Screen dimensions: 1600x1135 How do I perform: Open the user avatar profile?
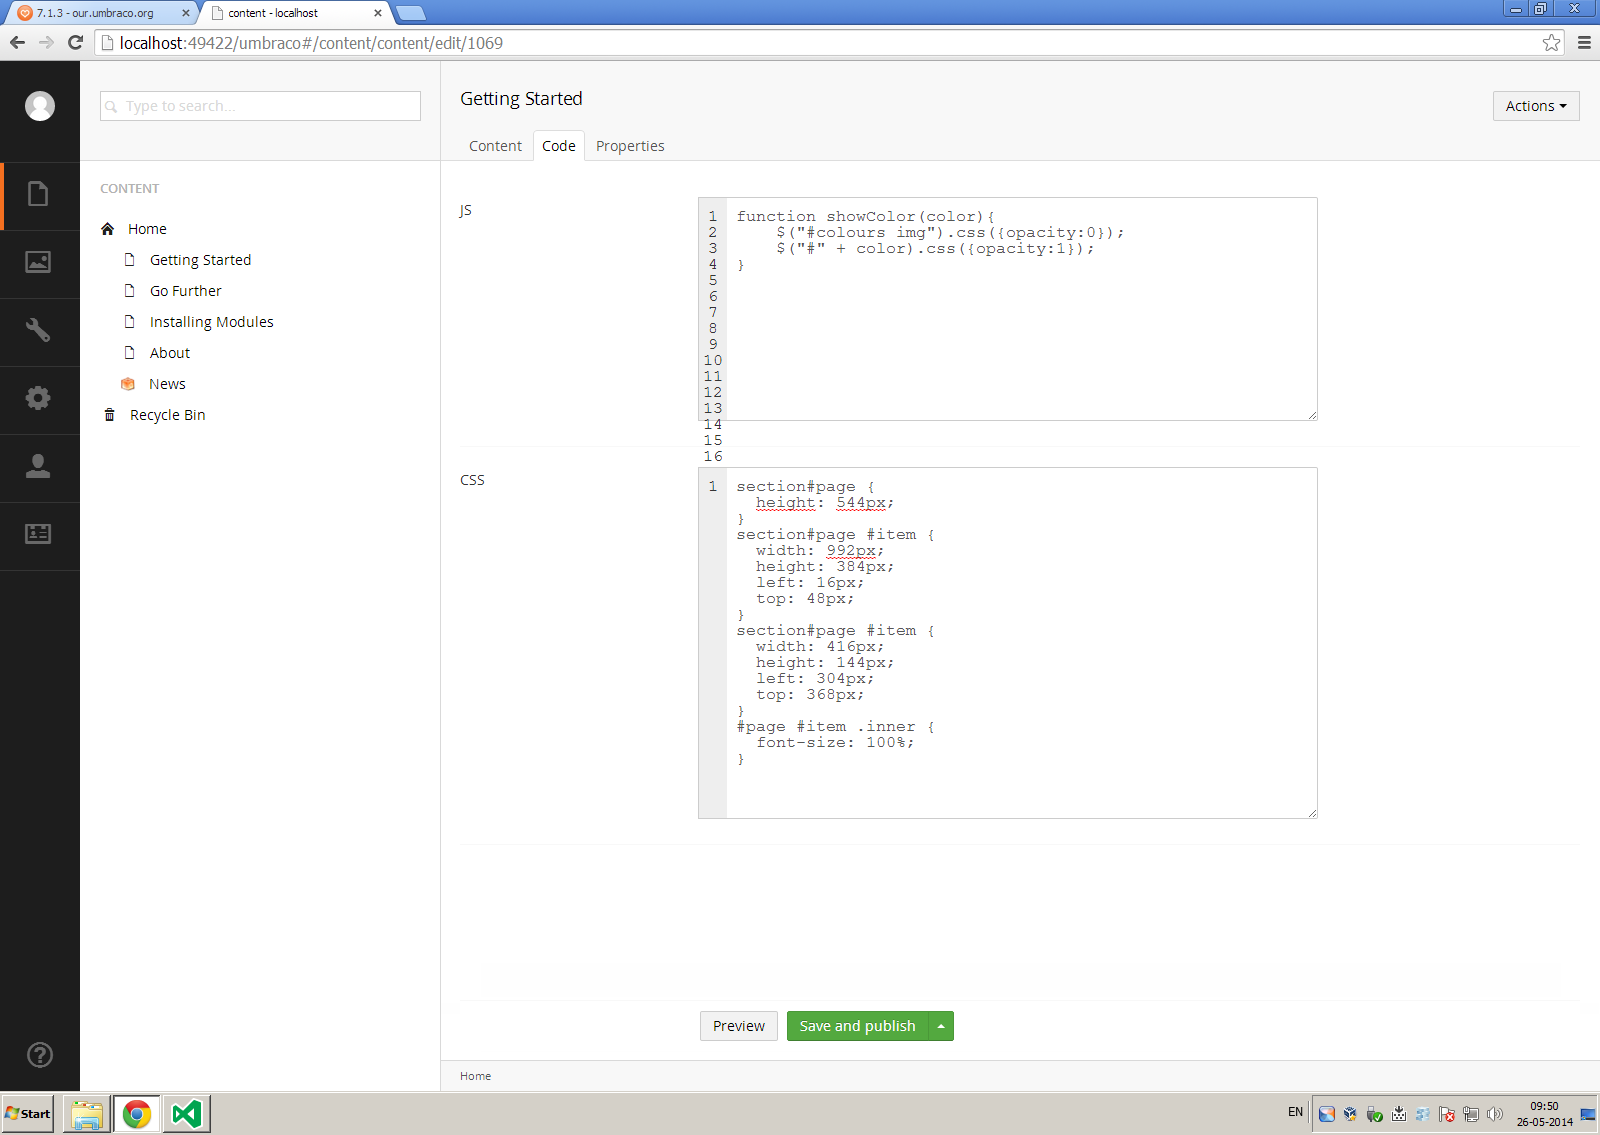40,106
